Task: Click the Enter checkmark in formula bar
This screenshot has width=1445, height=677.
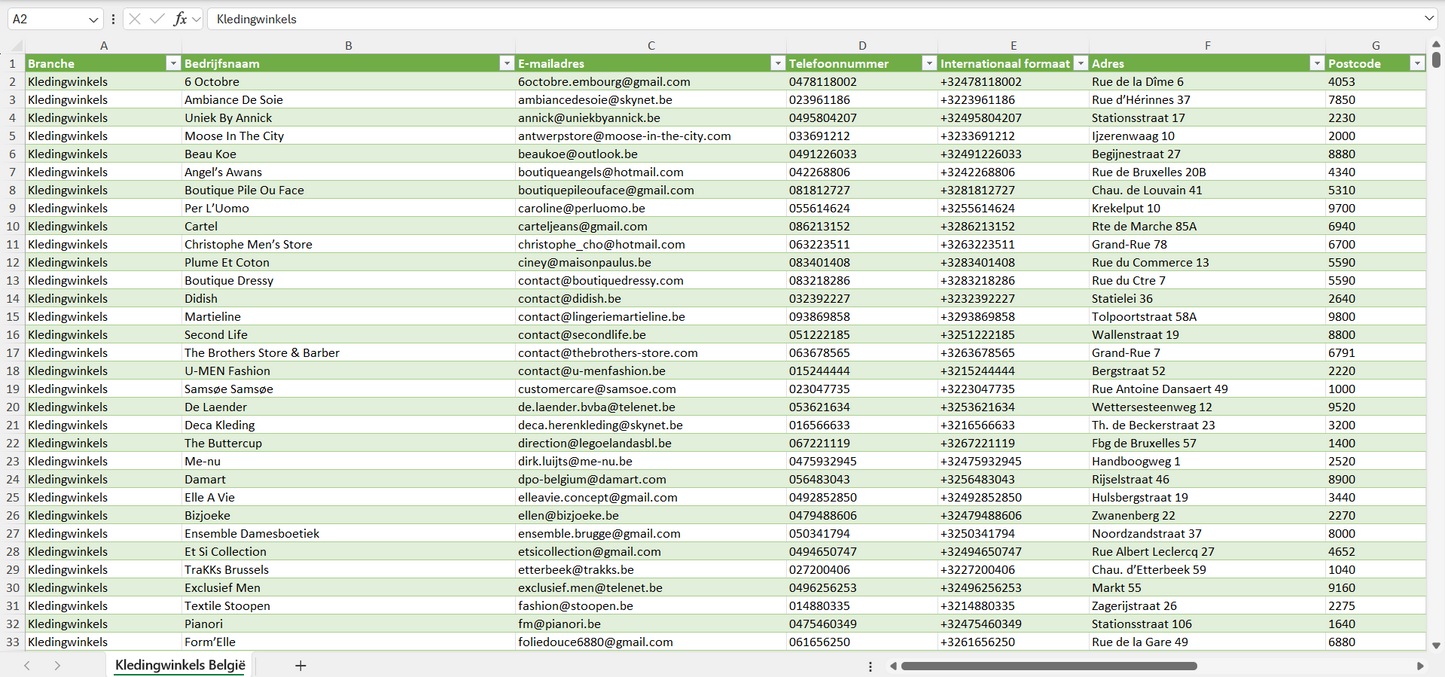Action: pyautogui.click(x=157, y=19)
